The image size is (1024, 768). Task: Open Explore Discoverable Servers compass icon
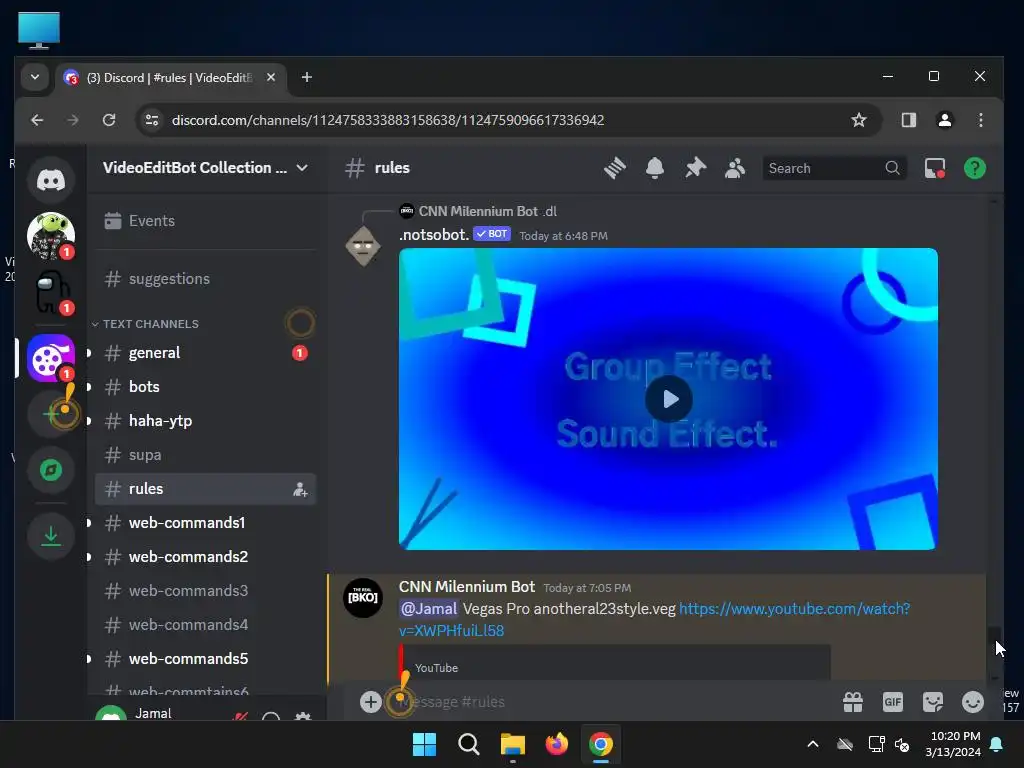pos(51,470)
